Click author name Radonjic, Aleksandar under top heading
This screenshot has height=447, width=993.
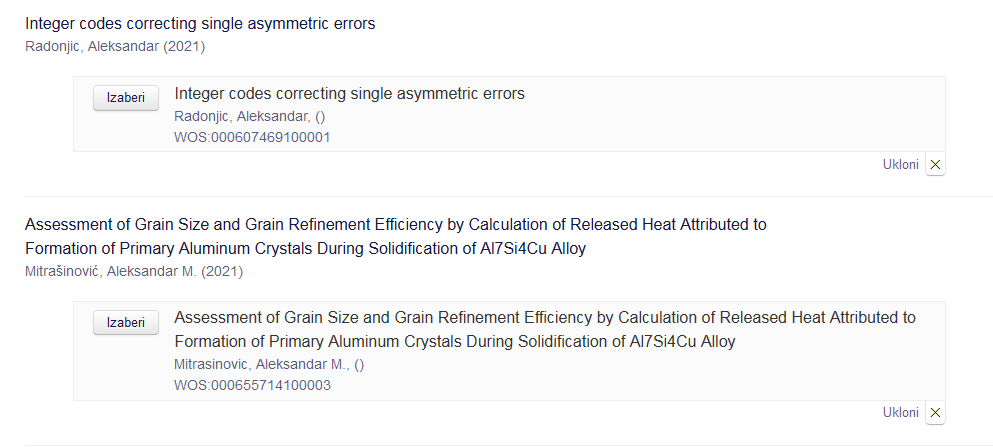(92, 46)
